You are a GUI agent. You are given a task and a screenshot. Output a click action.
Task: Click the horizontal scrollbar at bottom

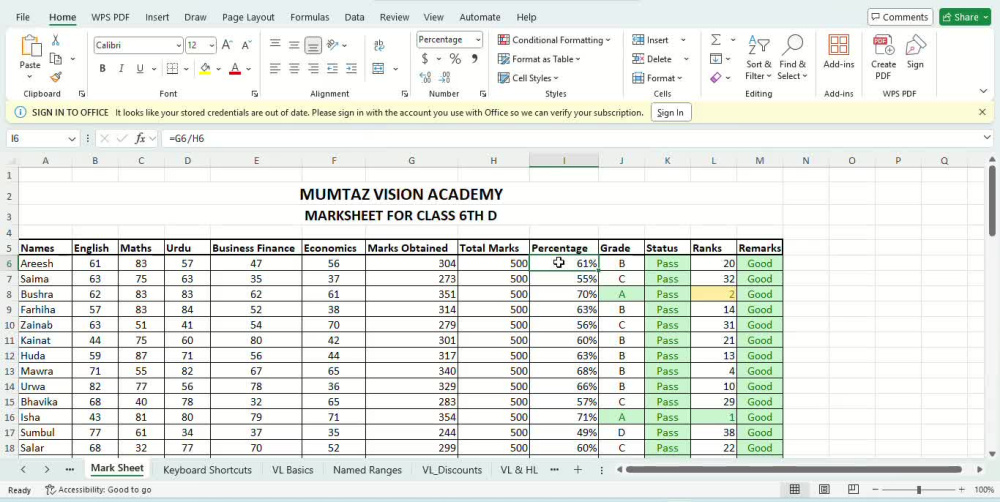(793, 469)
